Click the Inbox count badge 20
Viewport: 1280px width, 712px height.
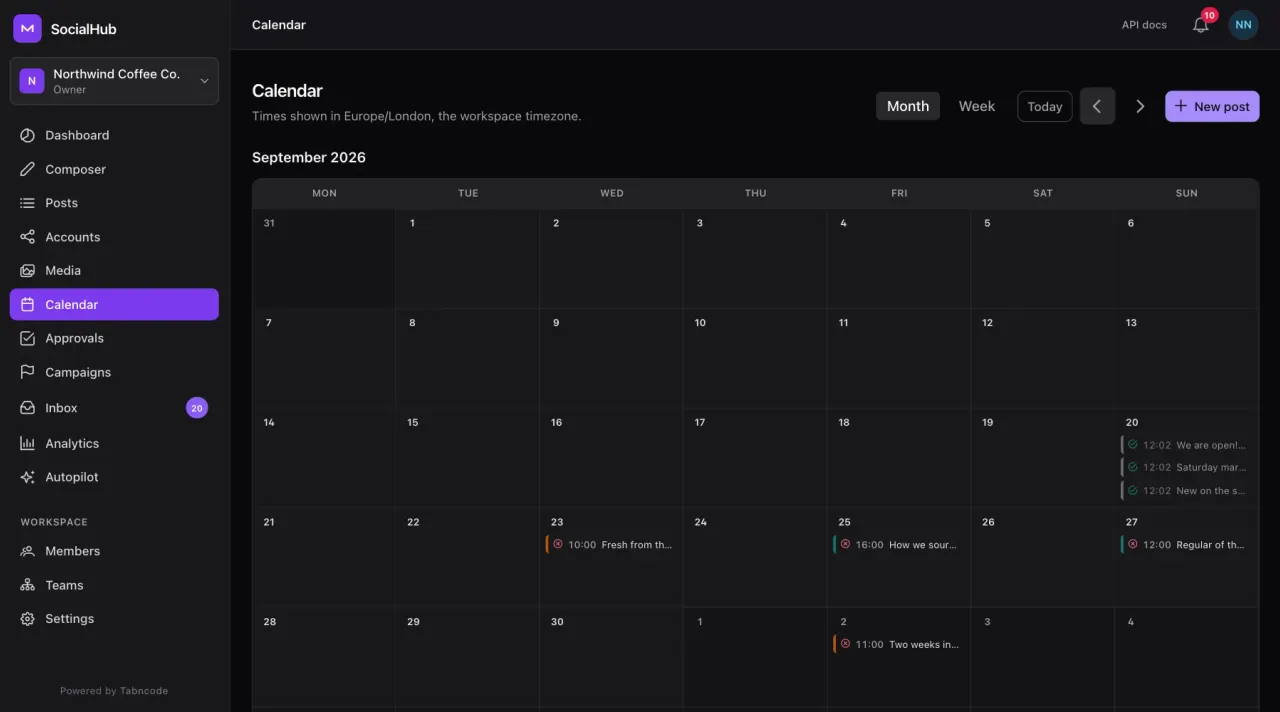coord(197,408)
